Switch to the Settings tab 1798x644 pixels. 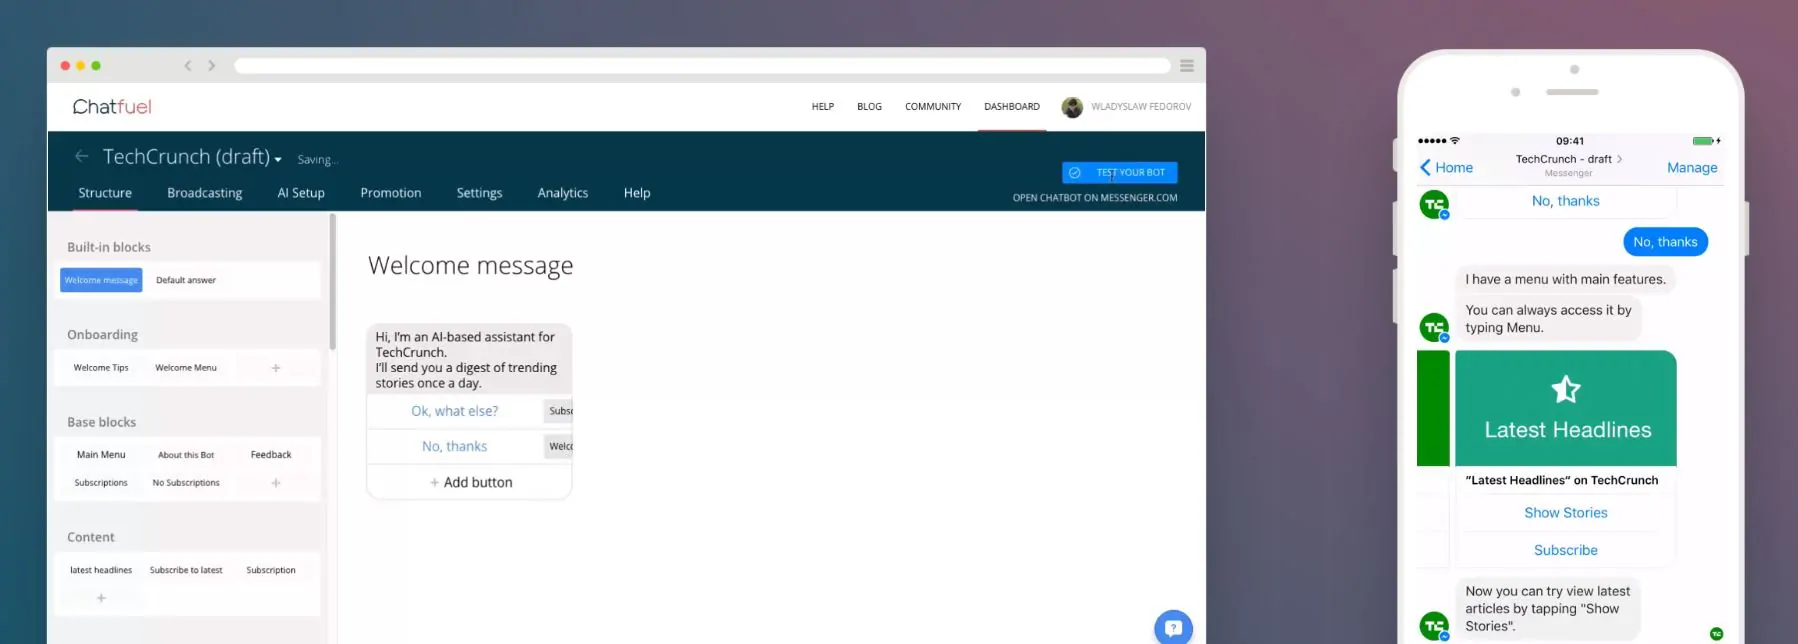click(x=480, y=193)
